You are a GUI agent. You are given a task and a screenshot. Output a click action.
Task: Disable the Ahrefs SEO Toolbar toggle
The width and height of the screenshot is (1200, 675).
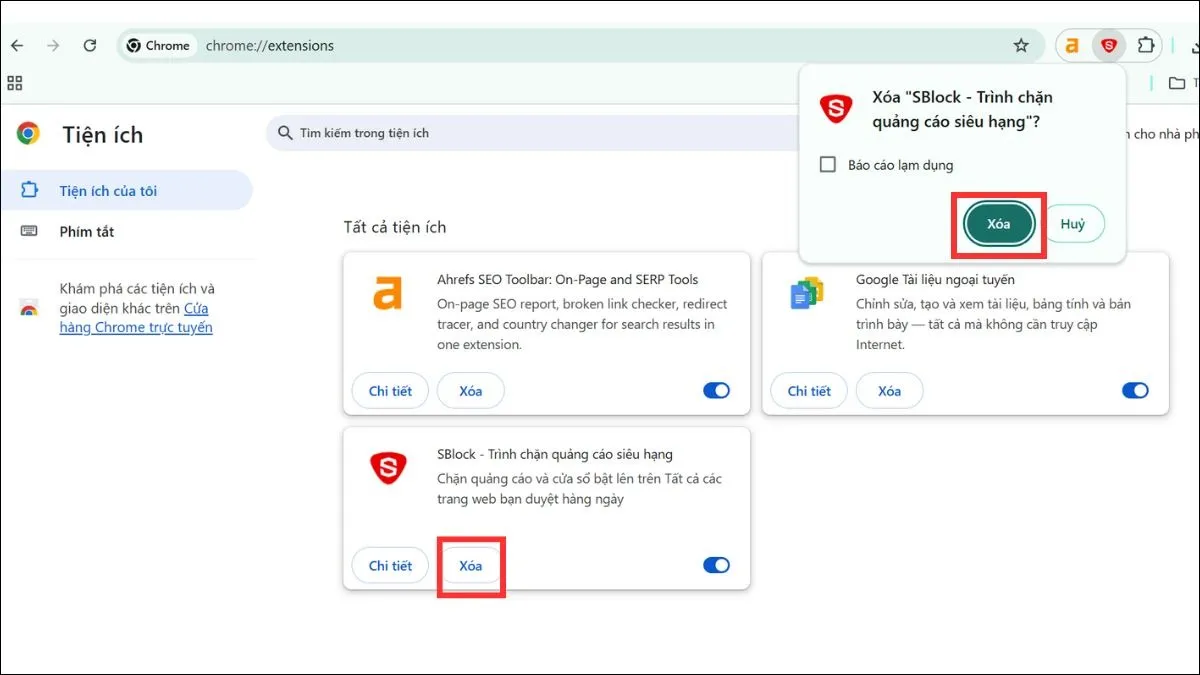(716, 391)
